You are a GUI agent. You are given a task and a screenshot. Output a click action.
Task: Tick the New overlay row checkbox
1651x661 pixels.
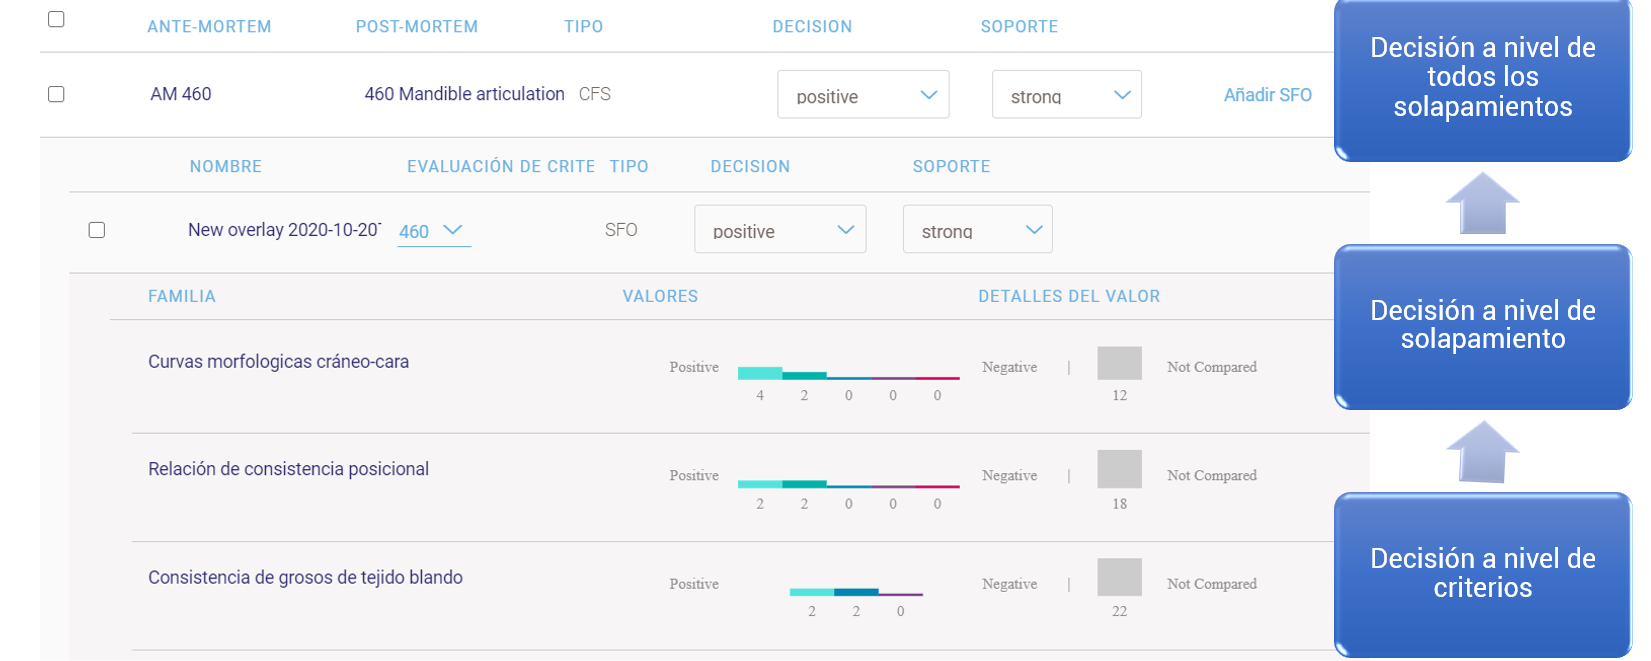coord(97,230)
